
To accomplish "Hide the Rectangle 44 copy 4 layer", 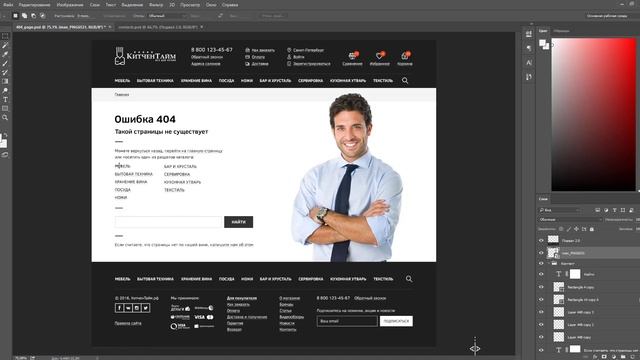I will pyautogui.click(x=542, y=300).
